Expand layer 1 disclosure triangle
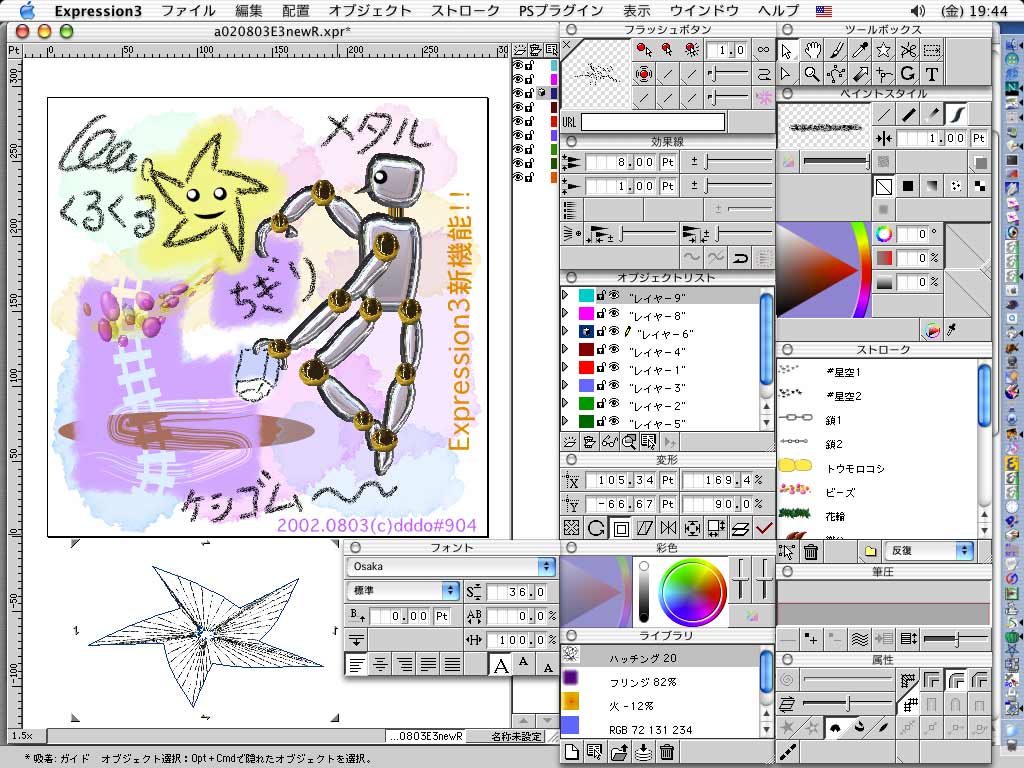Viewport: 1024px width, 768px height. click(566, 367)
